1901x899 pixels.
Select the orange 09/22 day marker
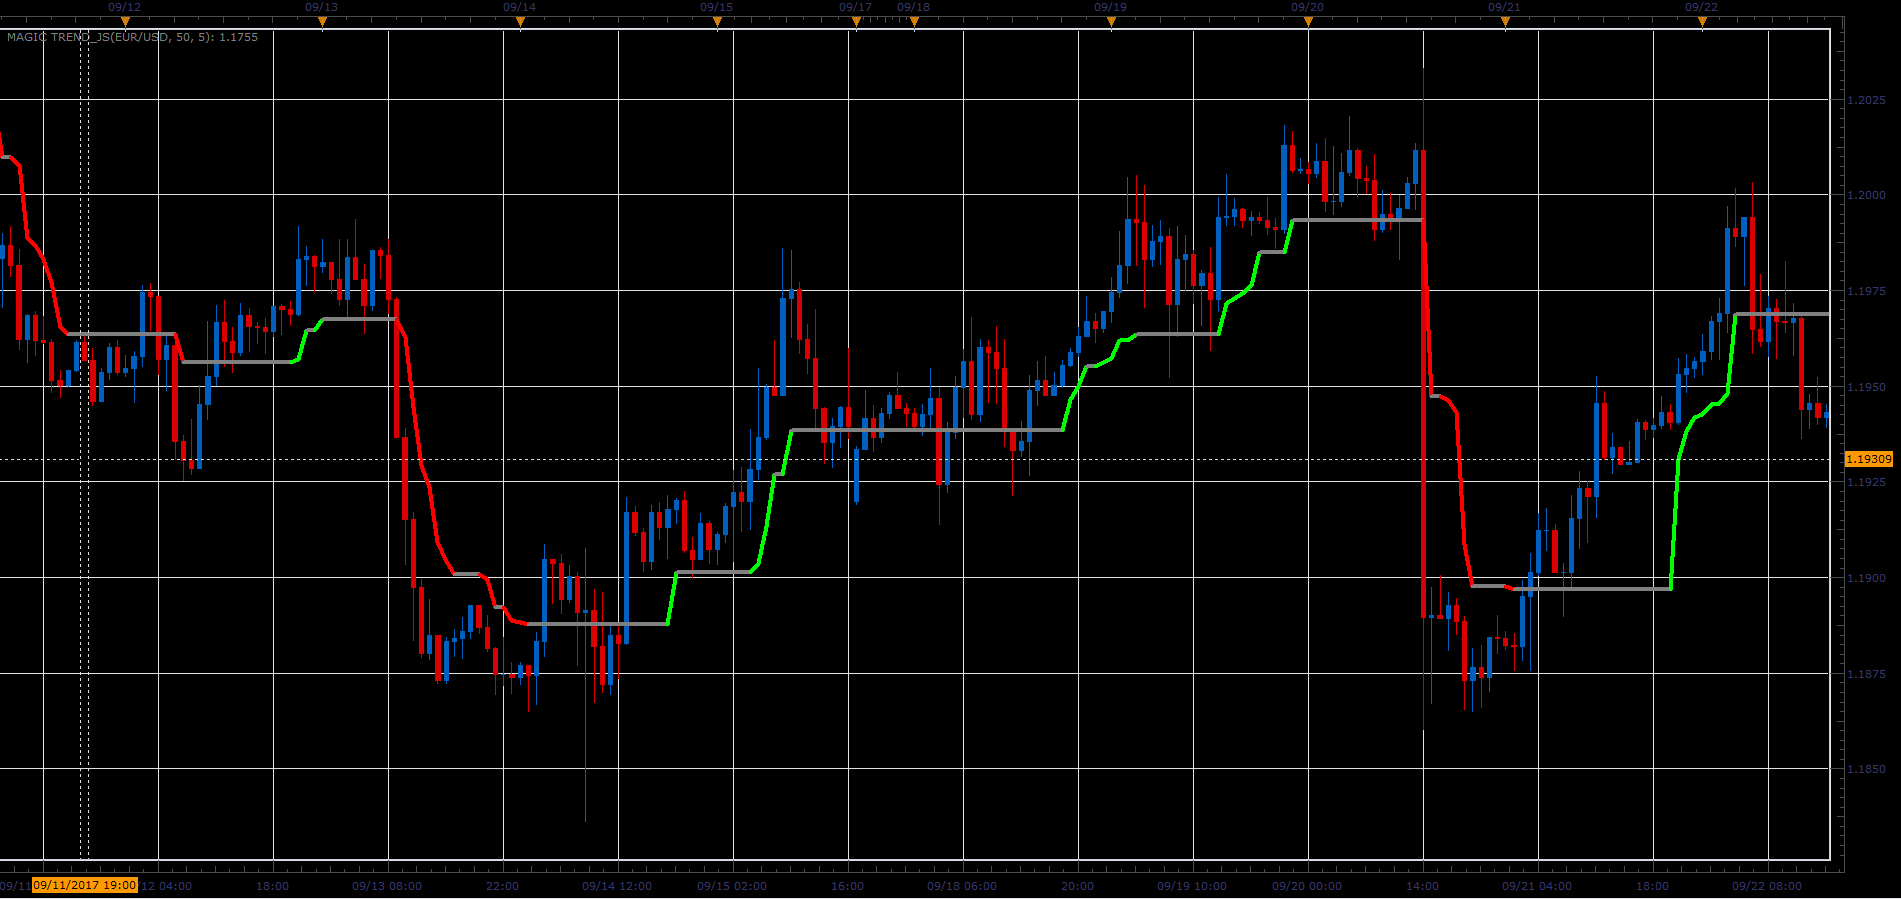[1702, 22]
